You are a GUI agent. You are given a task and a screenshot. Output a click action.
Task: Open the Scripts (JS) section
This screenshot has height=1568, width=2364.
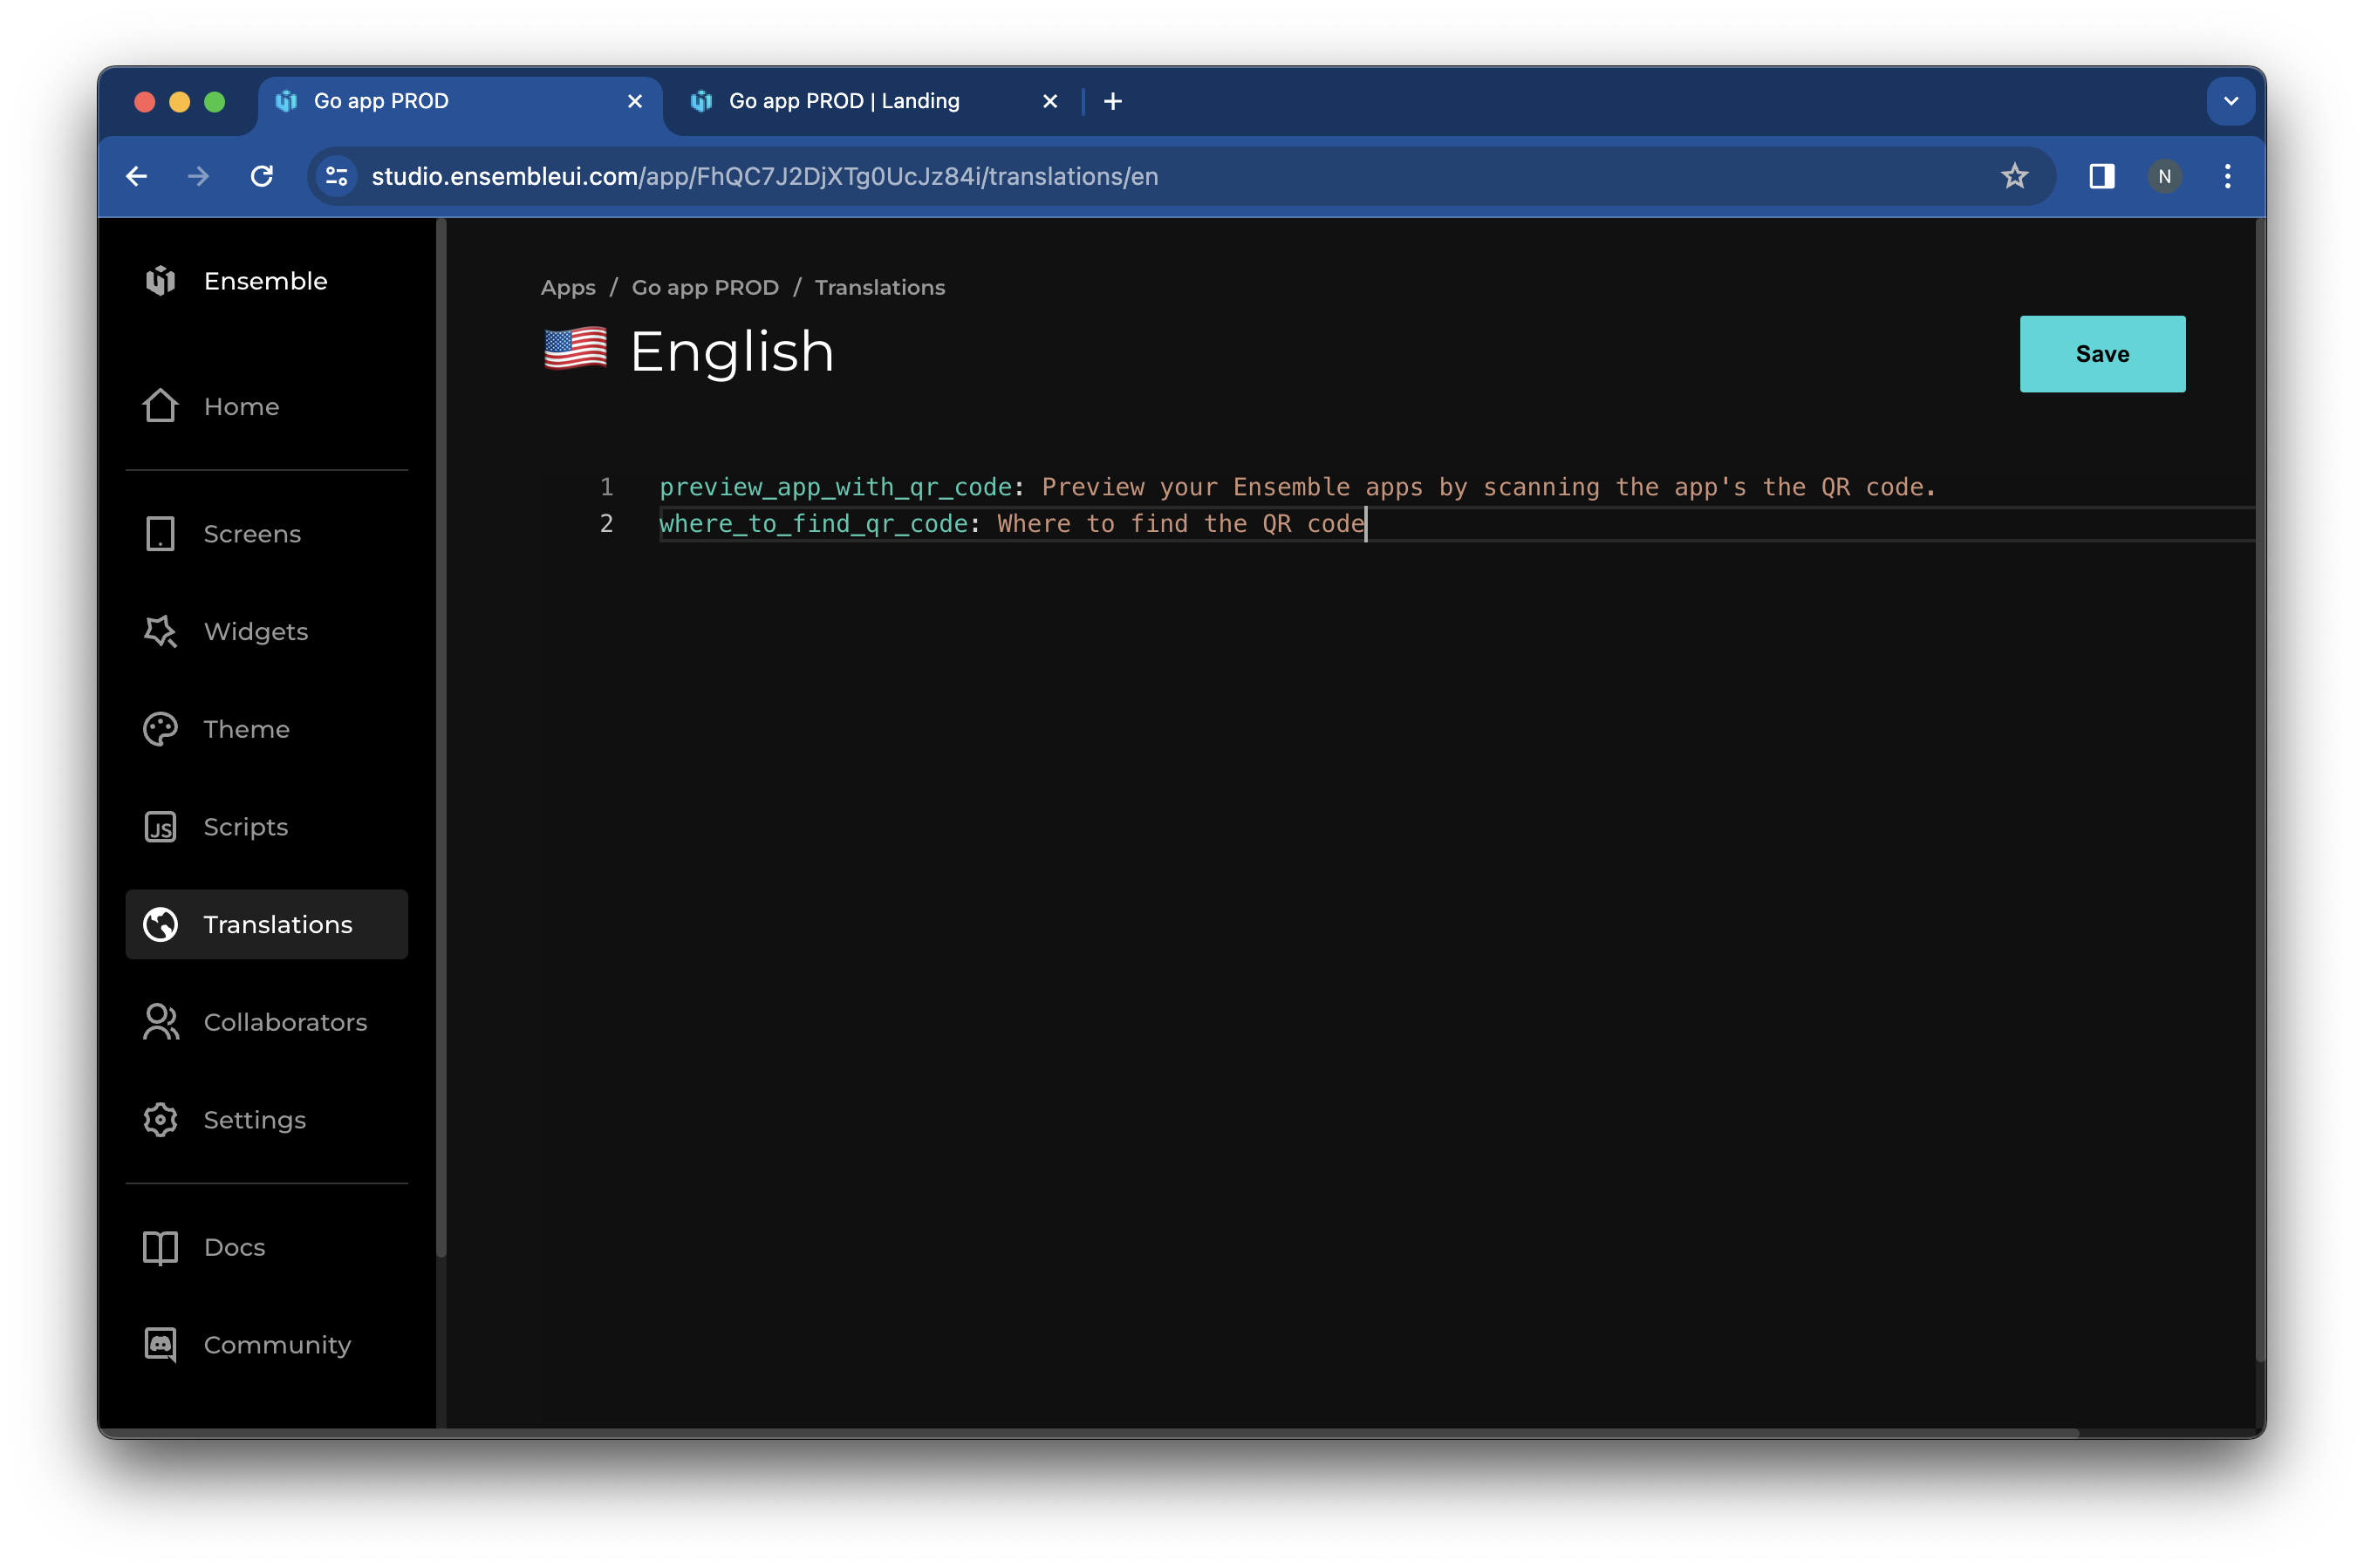(x=160, y=827)
